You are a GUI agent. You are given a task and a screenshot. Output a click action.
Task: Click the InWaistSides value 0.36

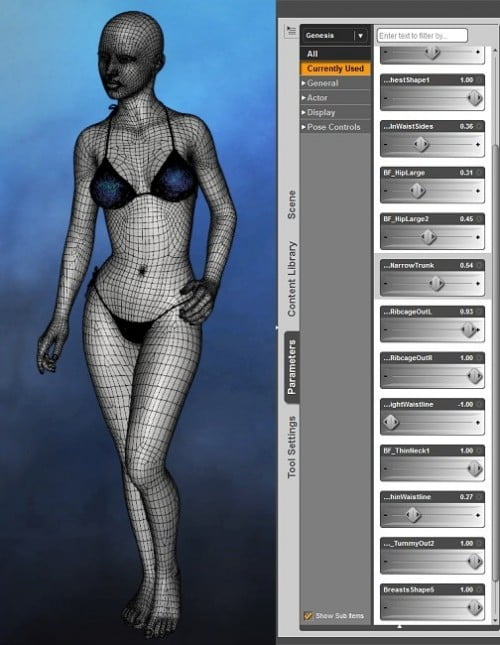pyautogui.click(x=466, y=127)
